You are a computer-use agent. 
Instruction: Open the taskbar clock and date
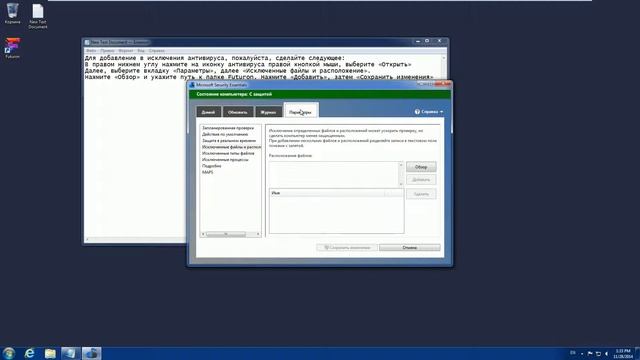(623, 353)
